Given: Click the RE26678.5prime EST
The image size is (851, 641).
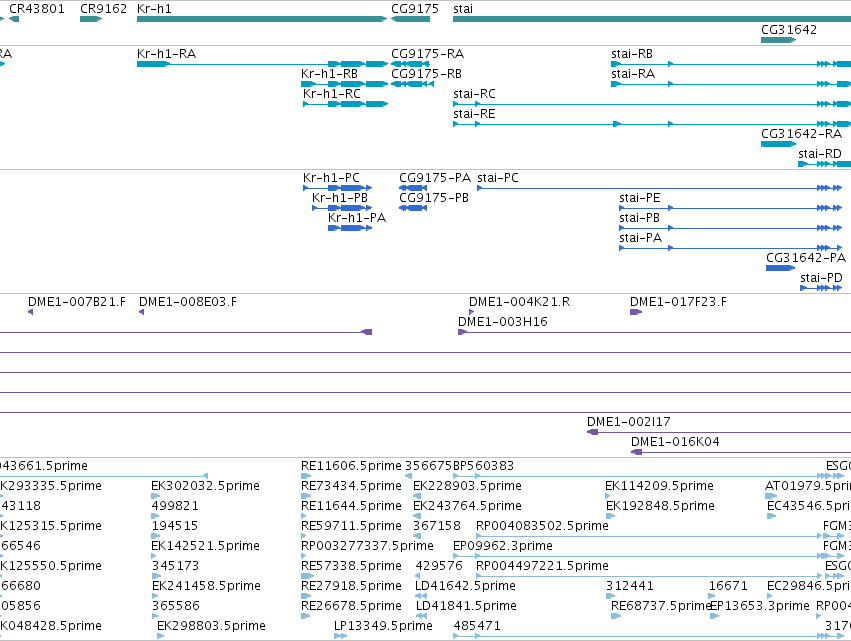Looking at the screenshot, I should pyautogui.click(x=306, y=616).
